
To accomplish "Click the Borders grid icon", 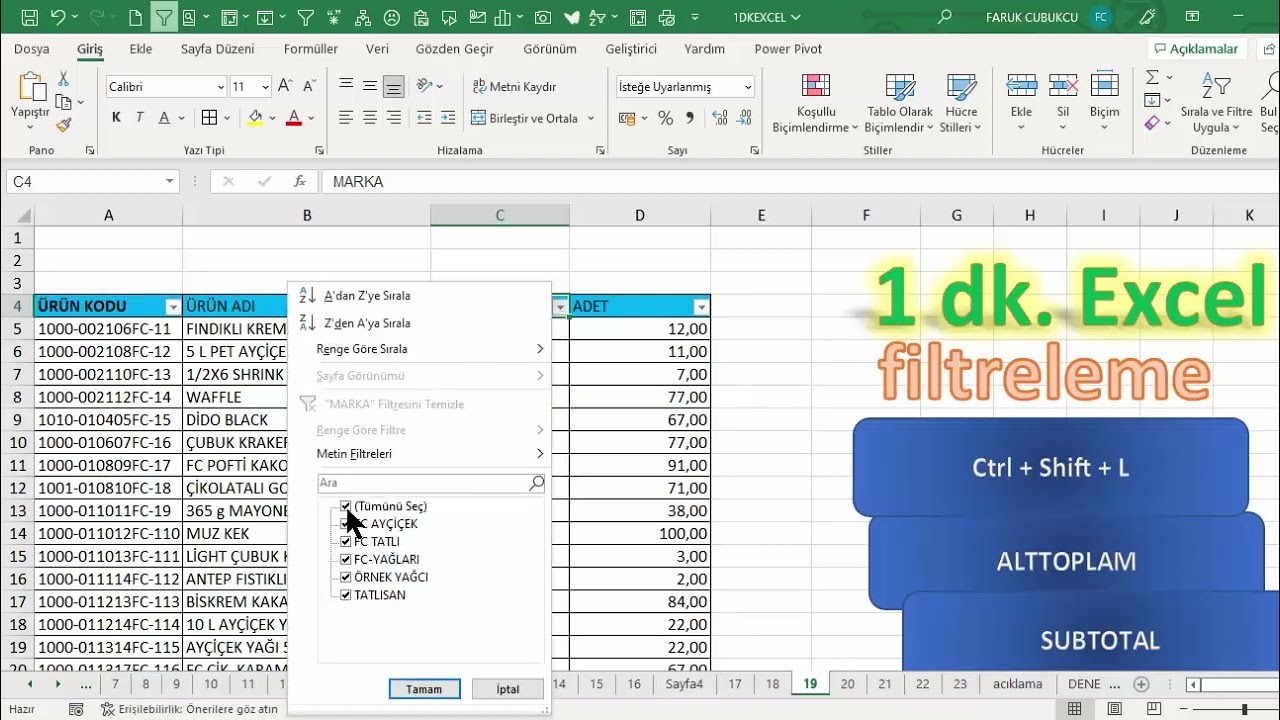I will [x=209, y=118].
